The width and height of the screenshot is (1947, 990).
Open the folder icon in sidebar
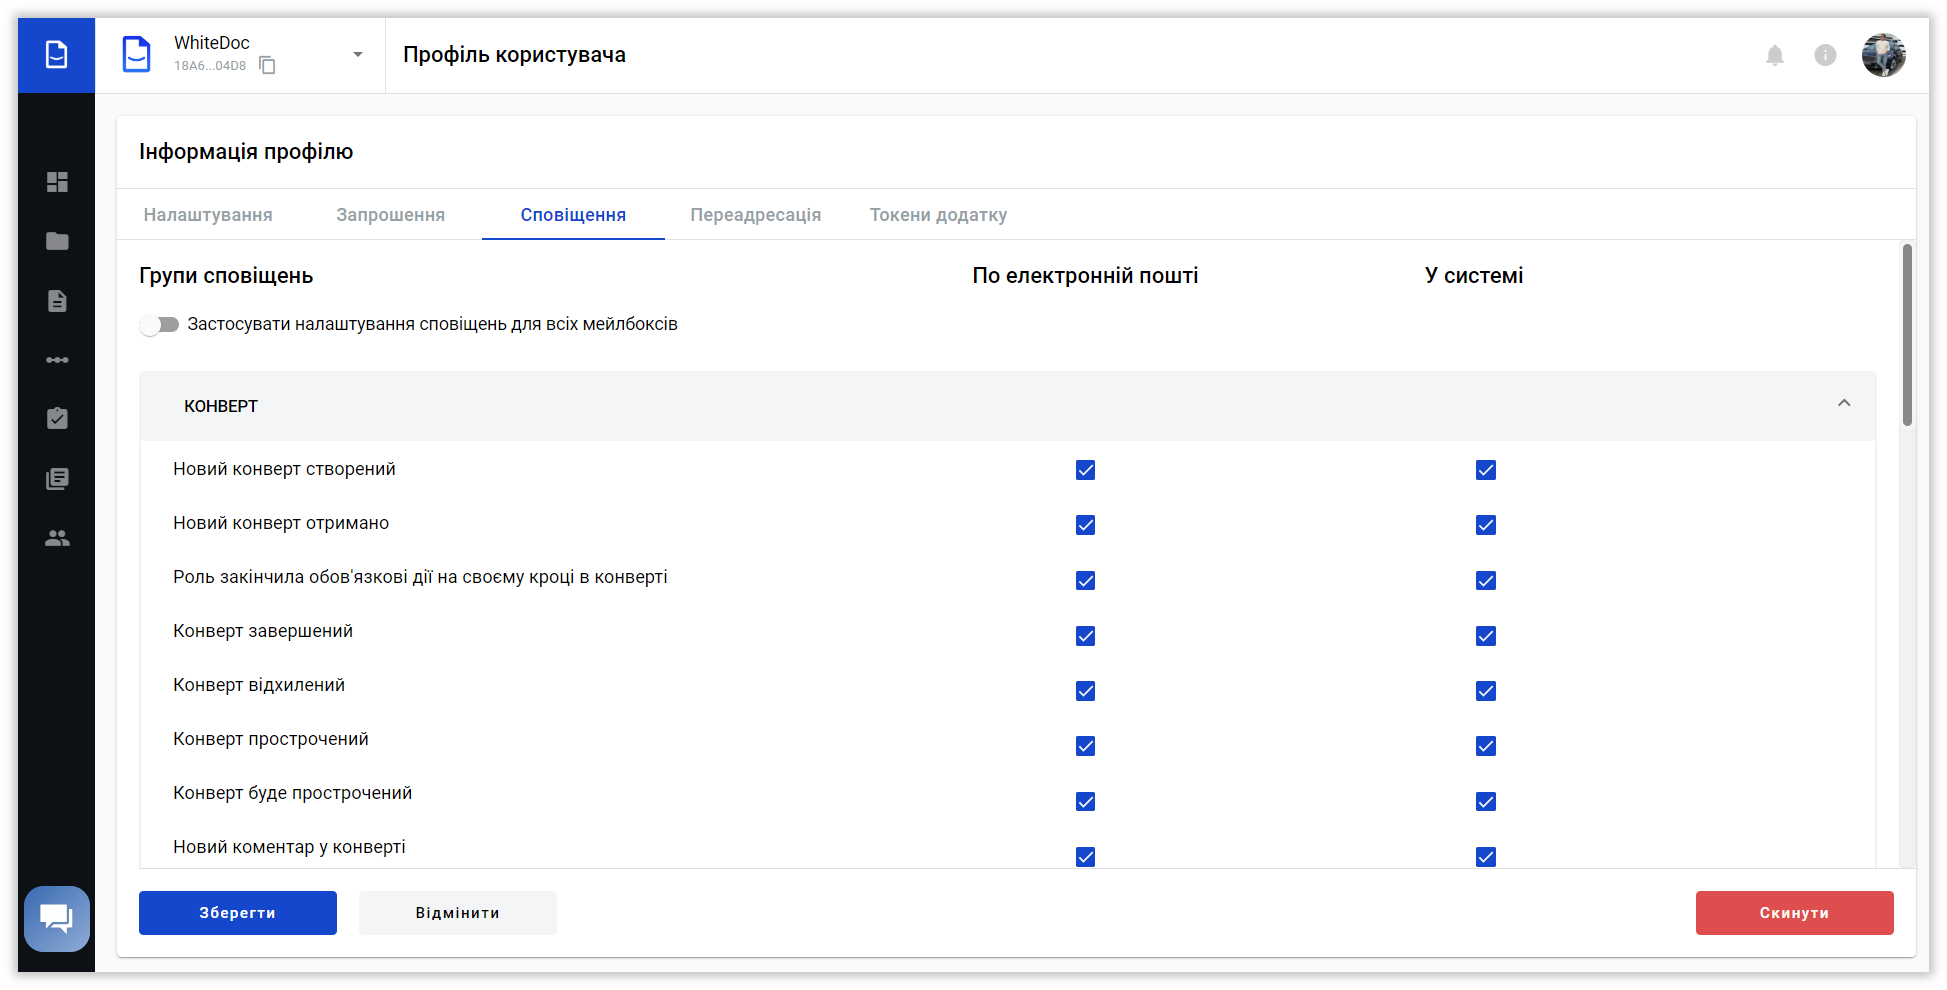click(x=57, y=241)
